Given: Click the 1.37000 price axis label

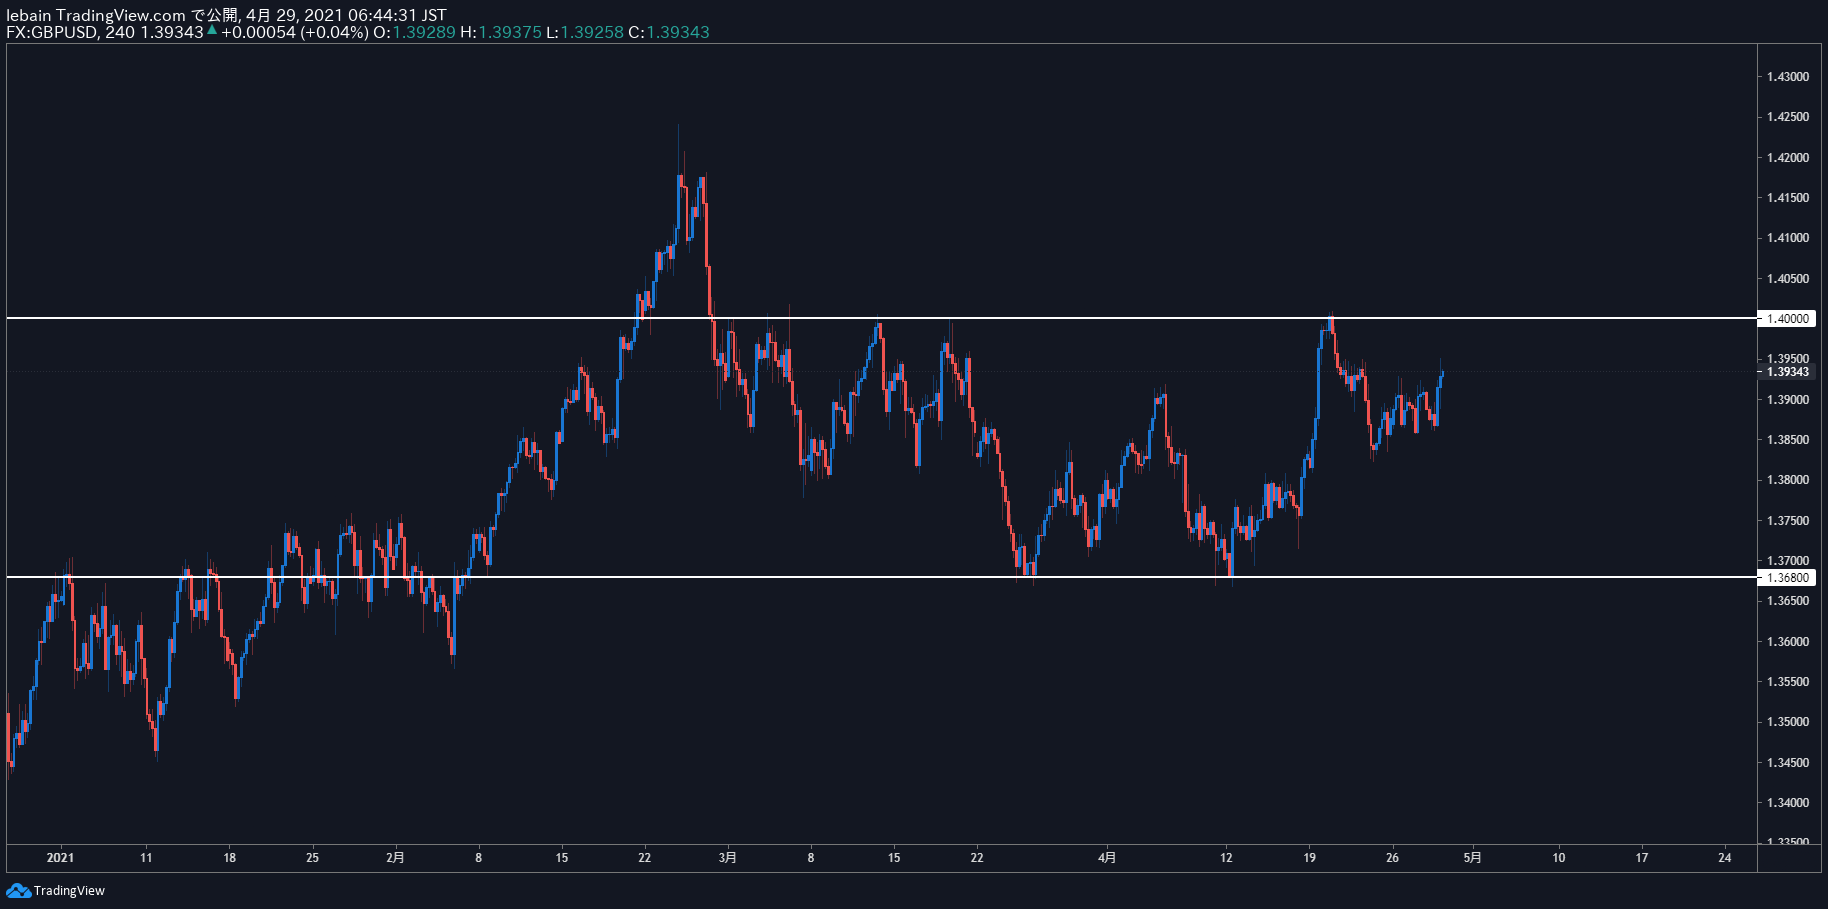Looking at the screenshot, I should pos(1787,561).
